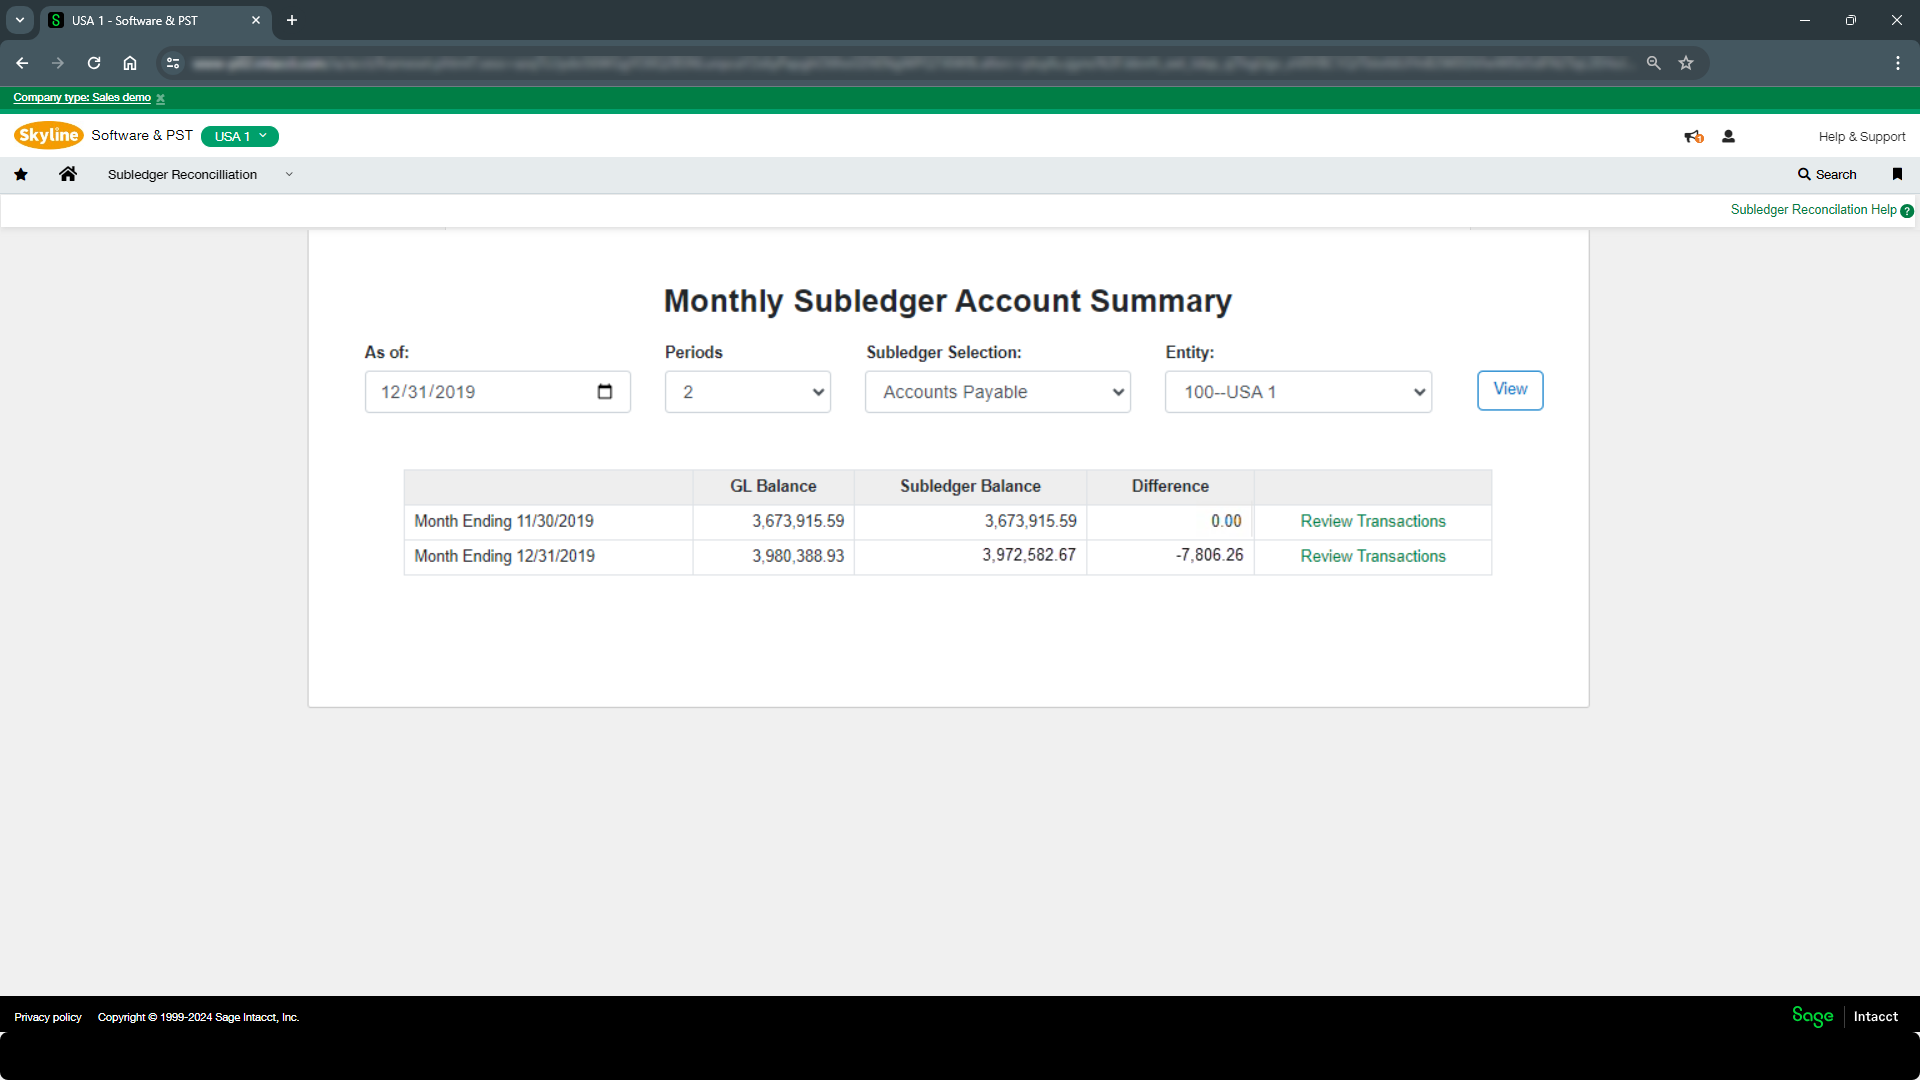Open the announcements megaphone icon

[1693, 137]
